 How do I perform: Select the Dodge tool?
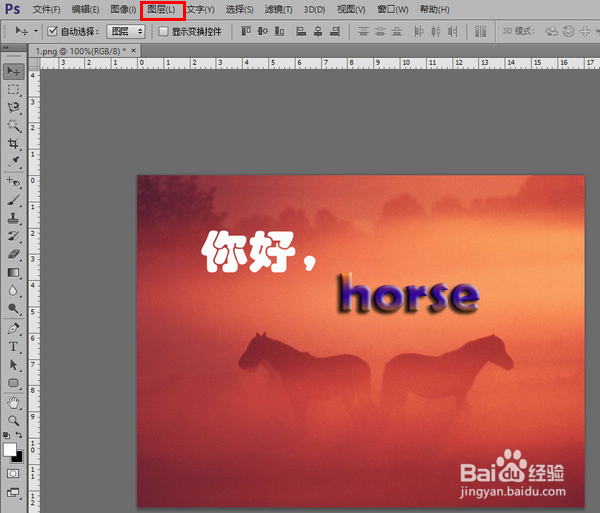pyautogui.click(x=13, y=309)
